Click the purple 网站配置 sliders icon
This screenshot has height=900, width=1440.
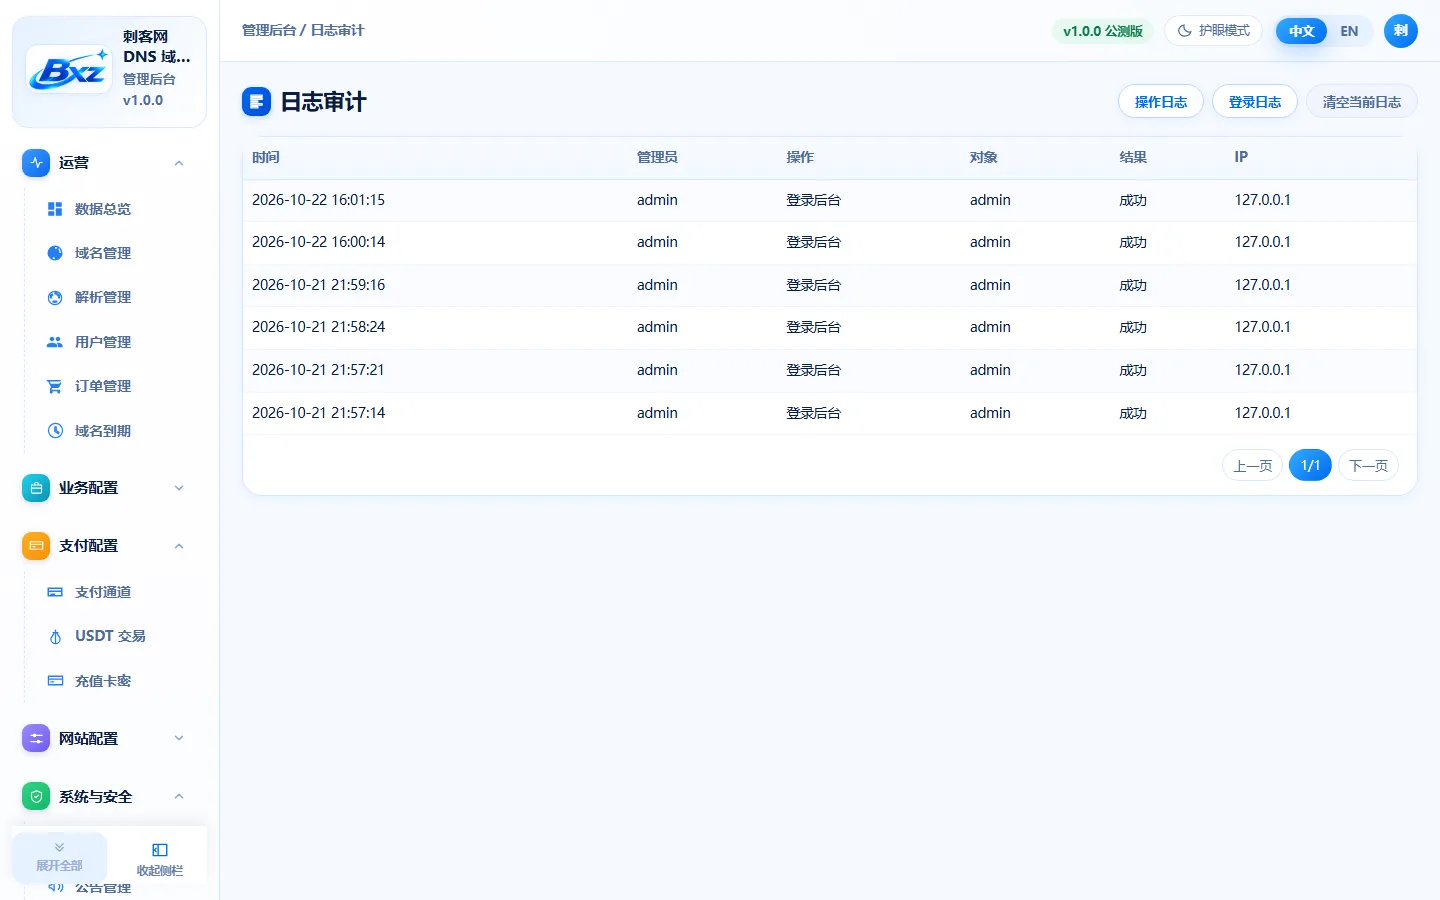tap(36, 739)
